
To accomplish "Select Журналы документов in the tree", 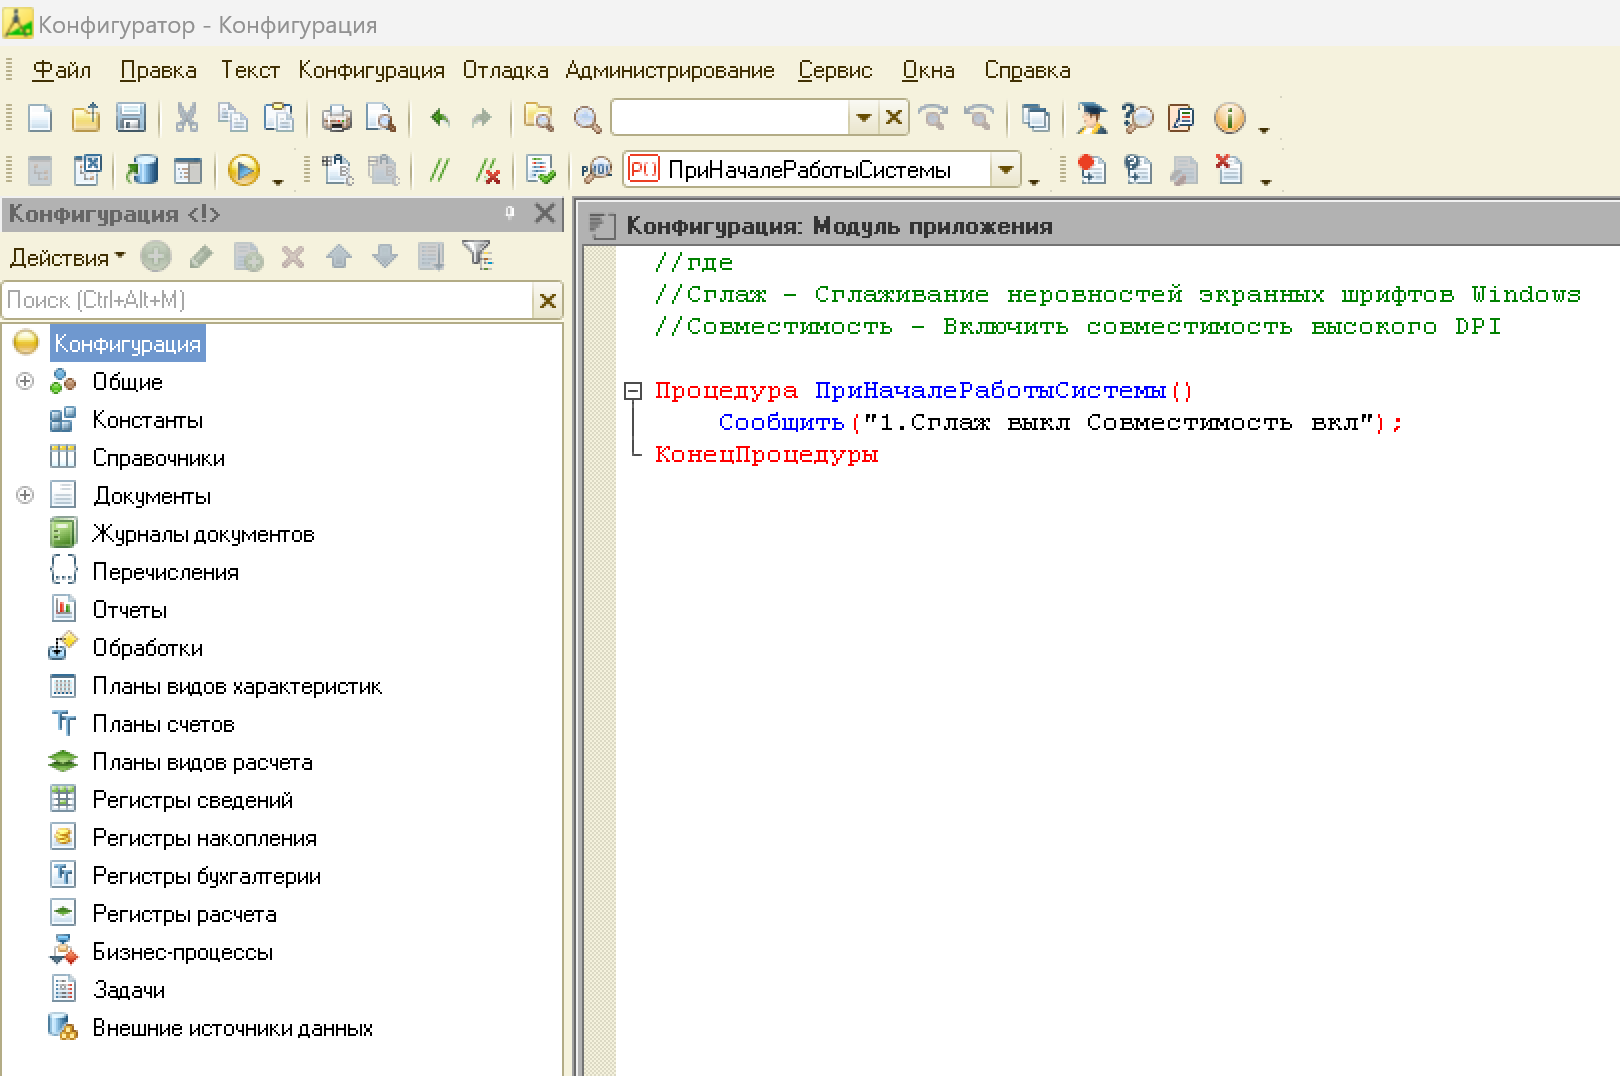I will (x=203, y=534).
